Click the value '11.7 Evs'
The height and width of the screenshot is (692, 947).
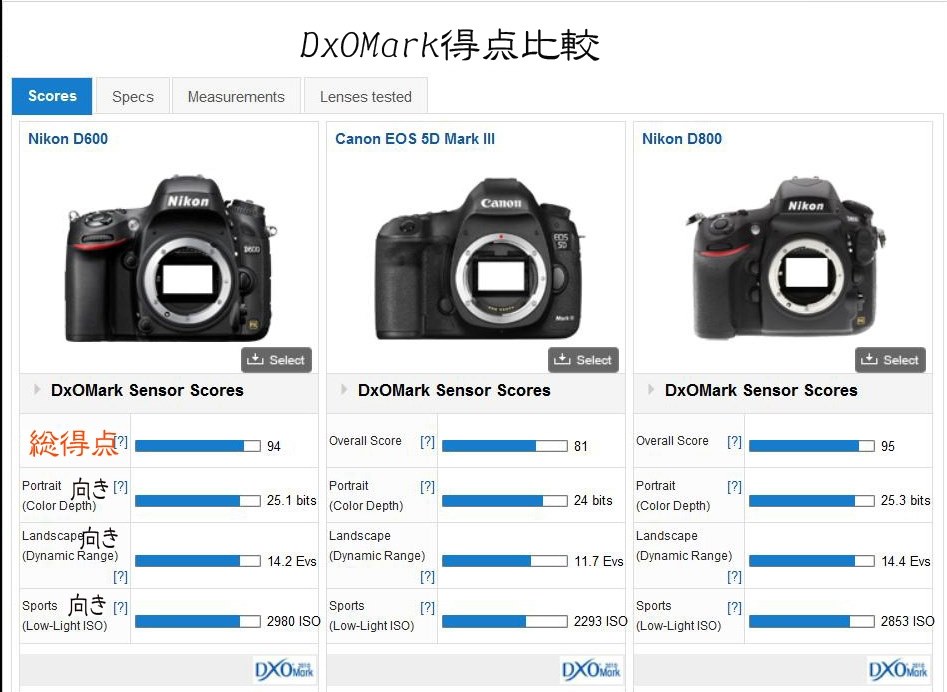[599, 561]
